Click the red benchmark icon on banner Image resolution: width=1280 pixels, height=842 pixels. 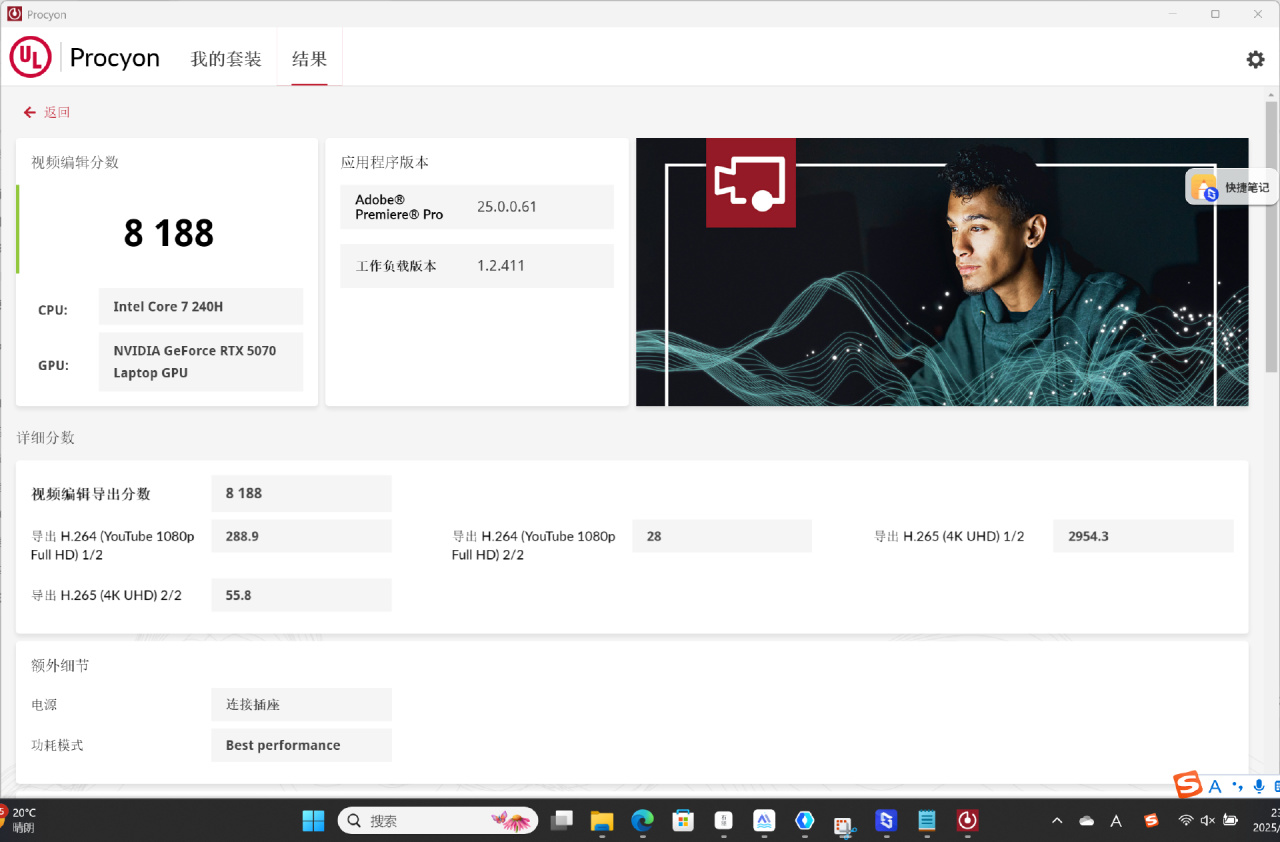751,182
